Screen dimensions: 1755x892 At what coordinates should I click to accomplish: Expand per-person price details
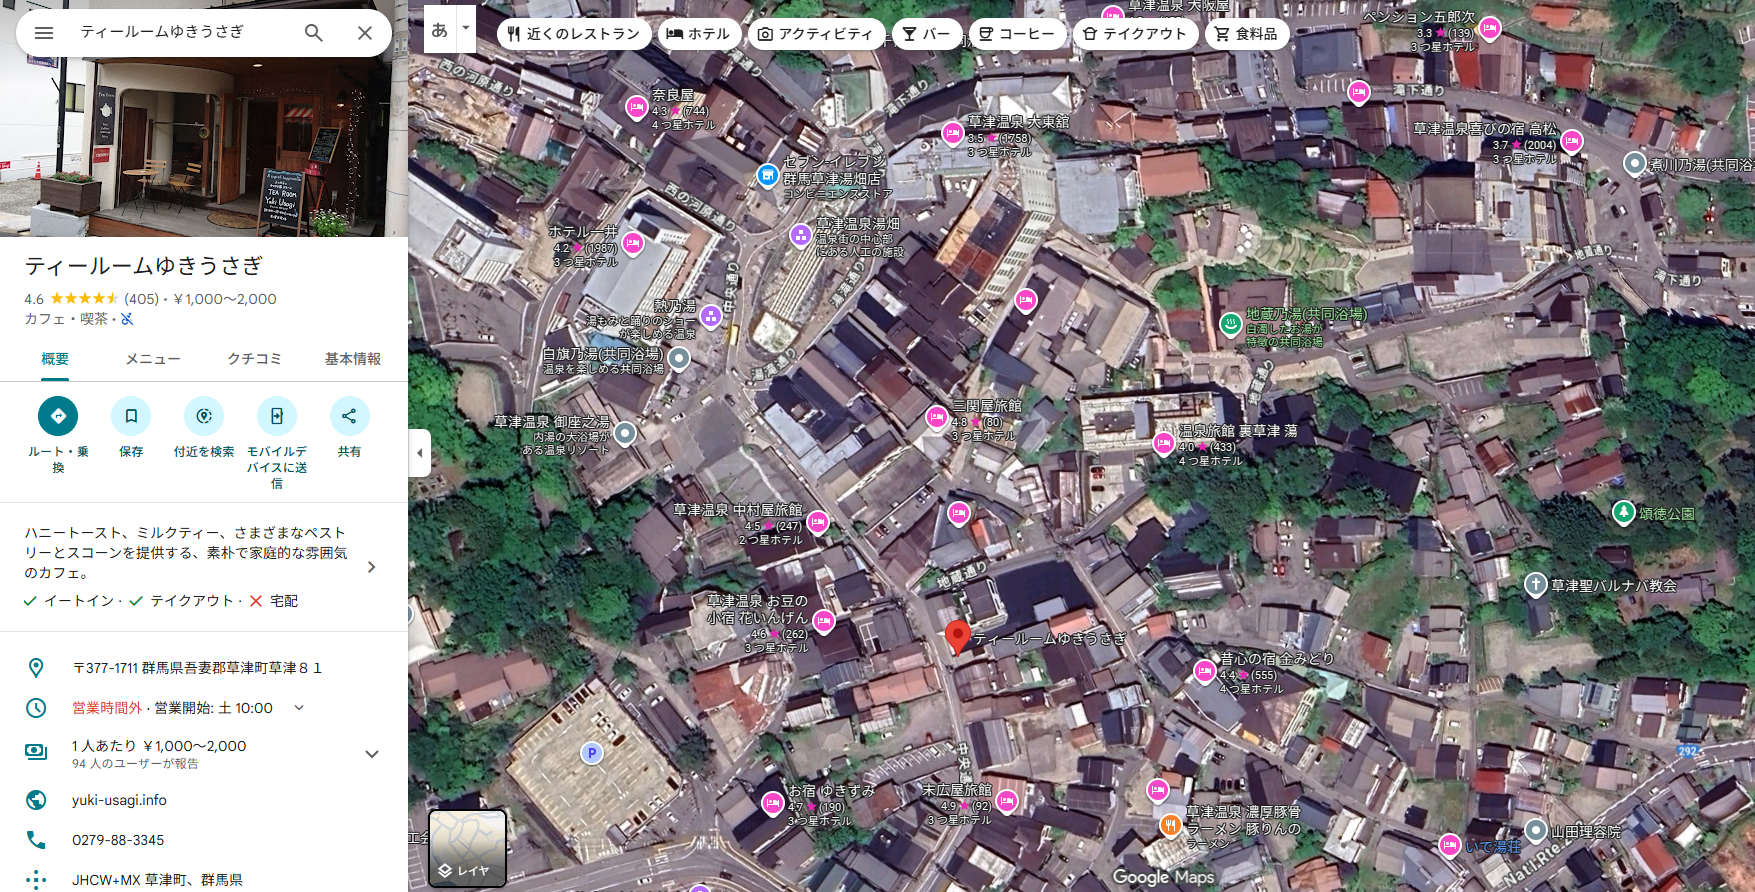(x=372, y=754)
